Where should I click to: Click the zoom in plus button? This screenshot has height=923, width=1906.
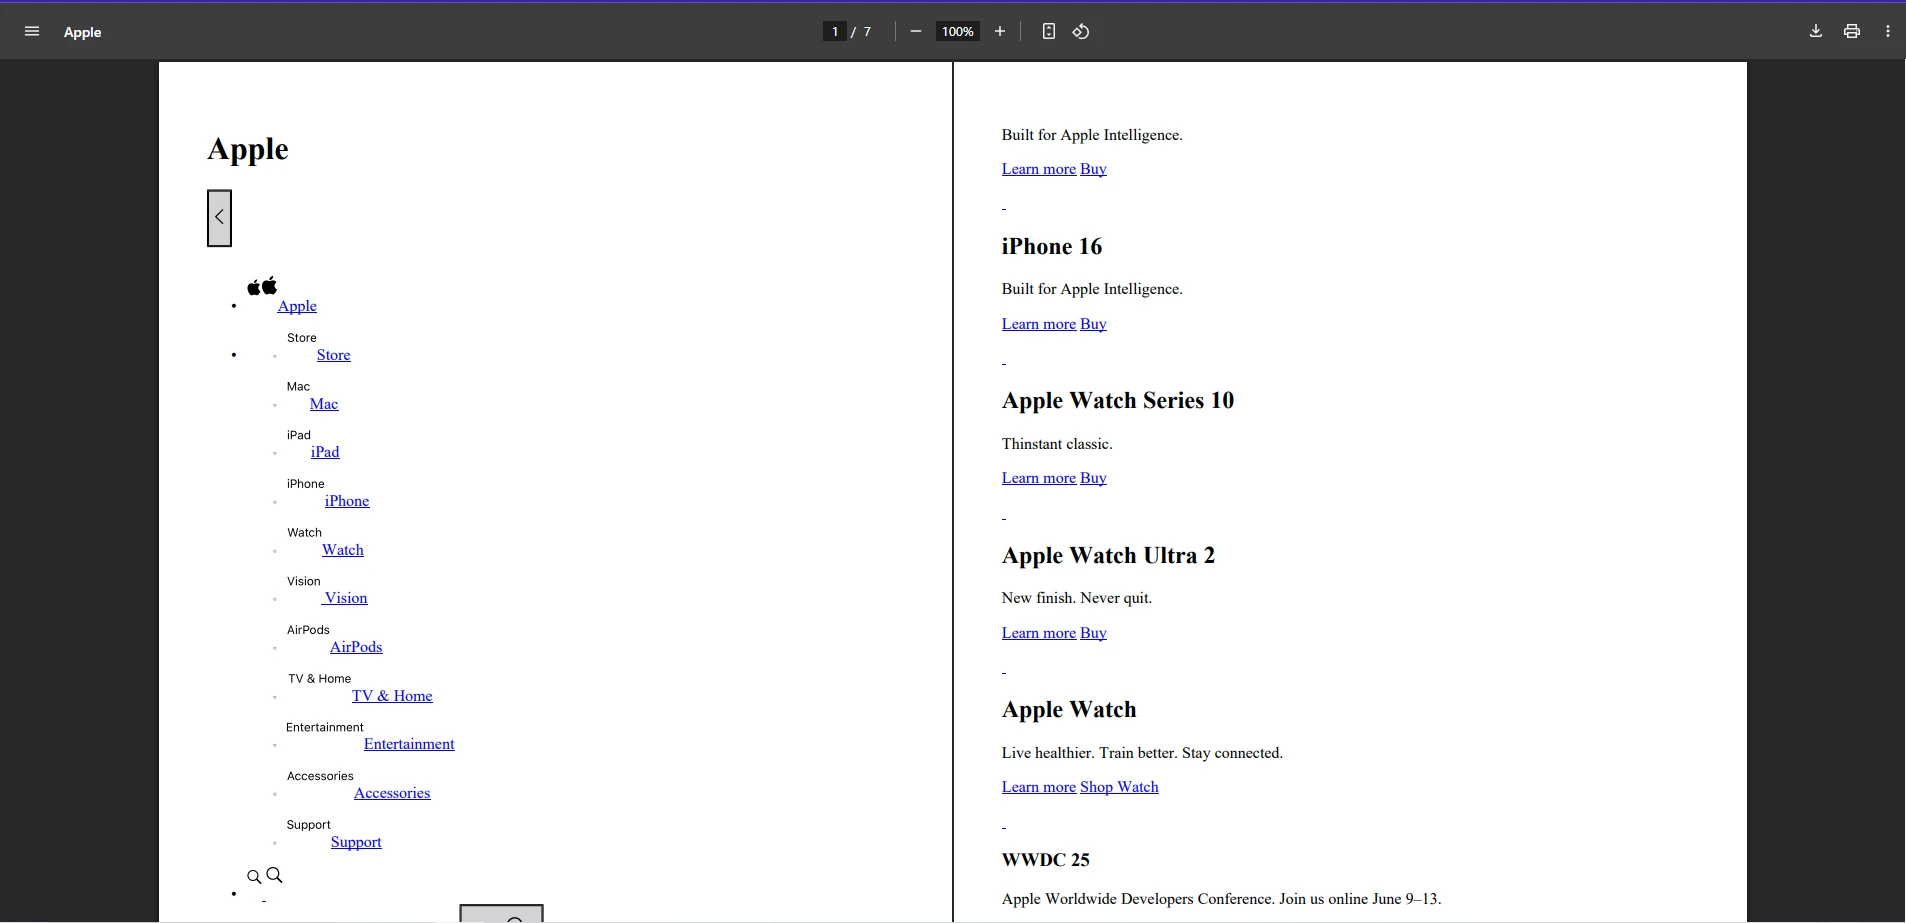point(999,32)
